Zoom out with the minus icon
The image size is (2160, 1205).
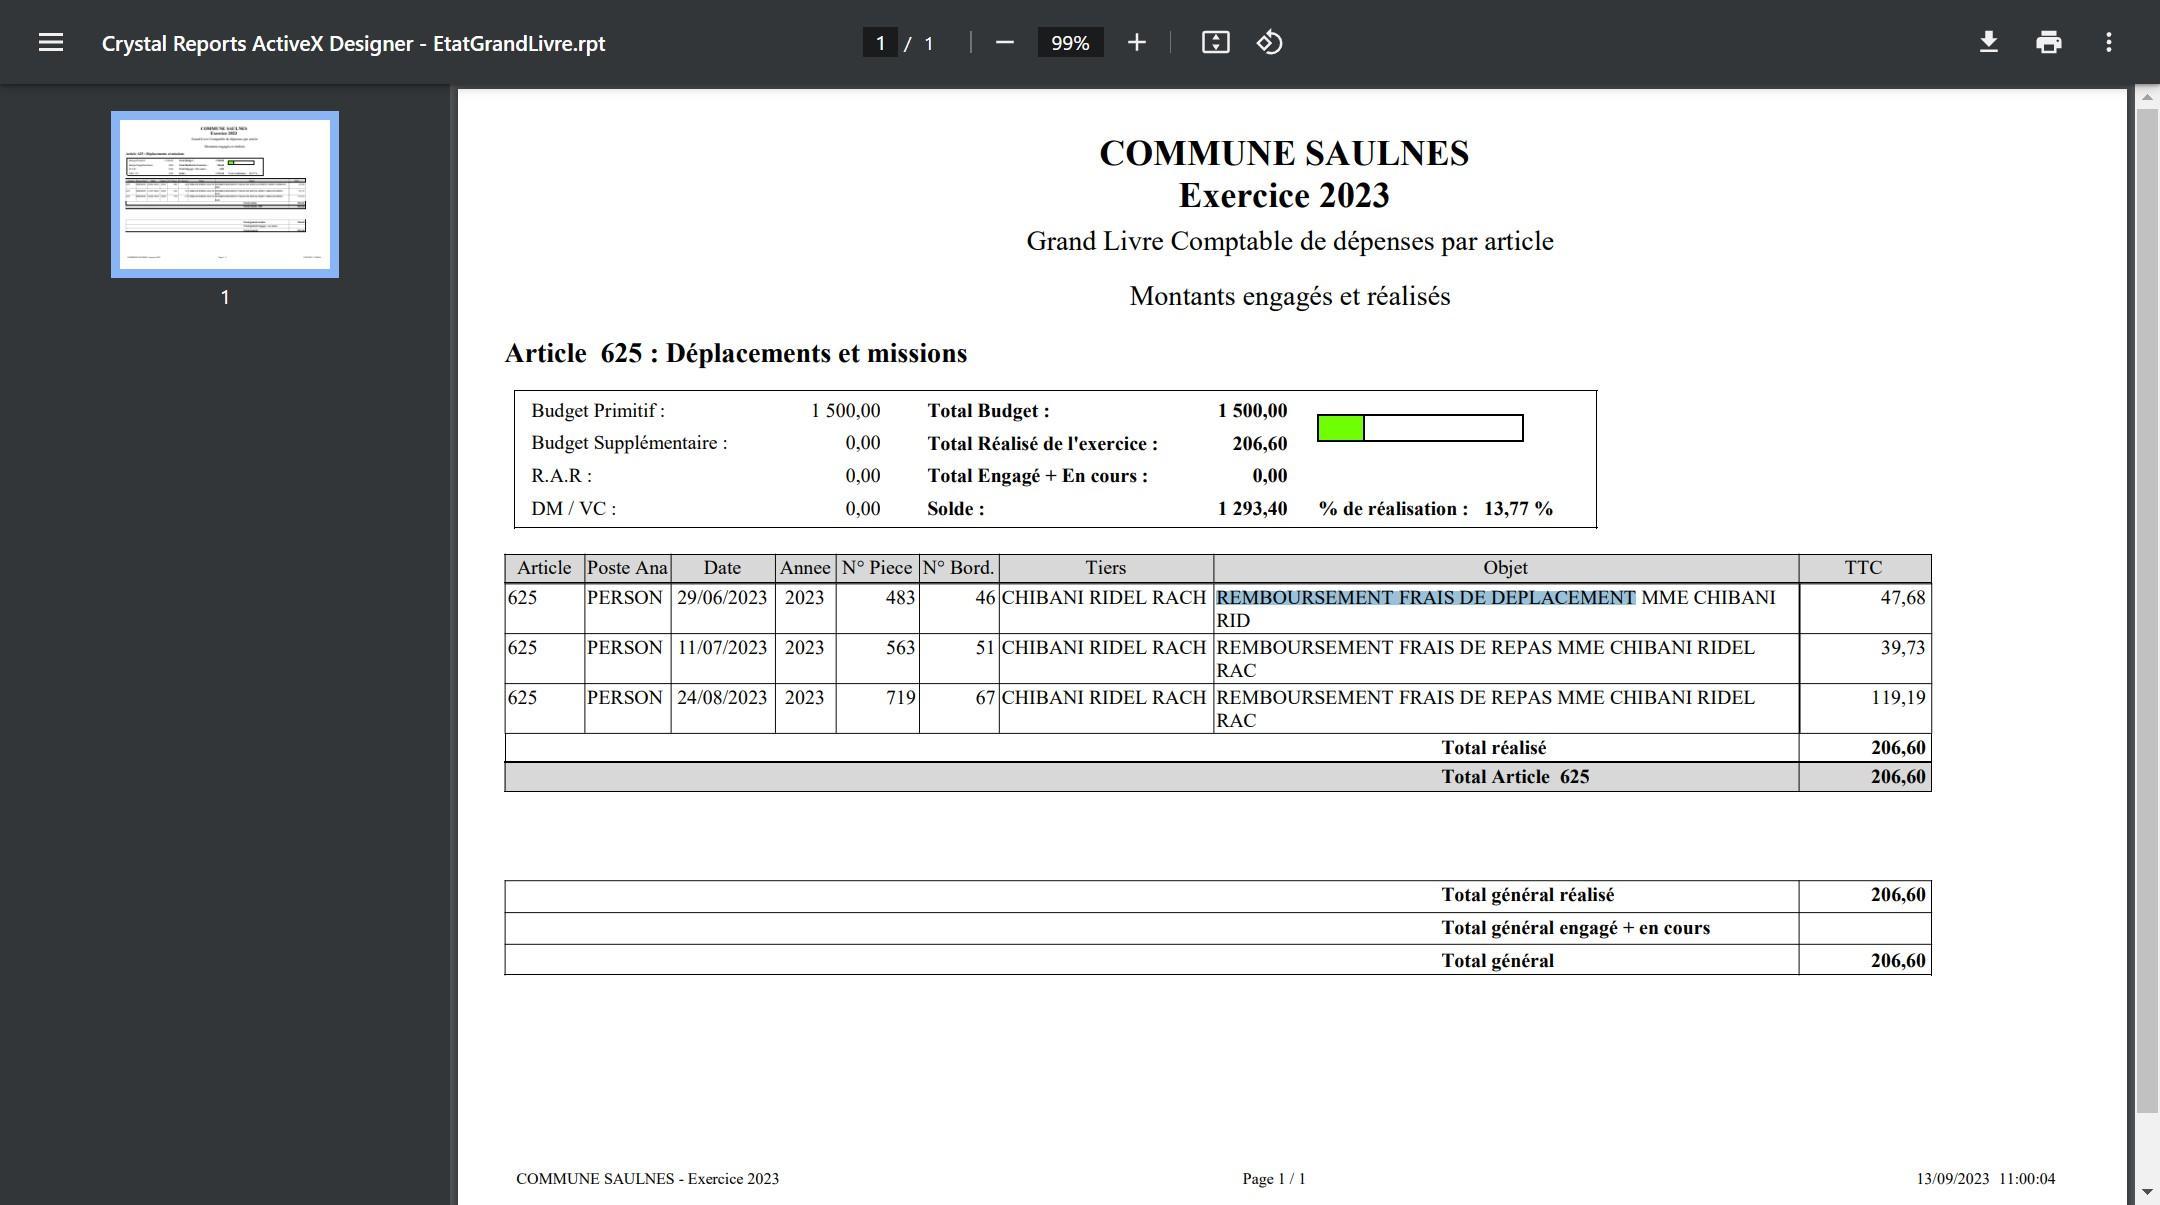(x=1005, y=43)
